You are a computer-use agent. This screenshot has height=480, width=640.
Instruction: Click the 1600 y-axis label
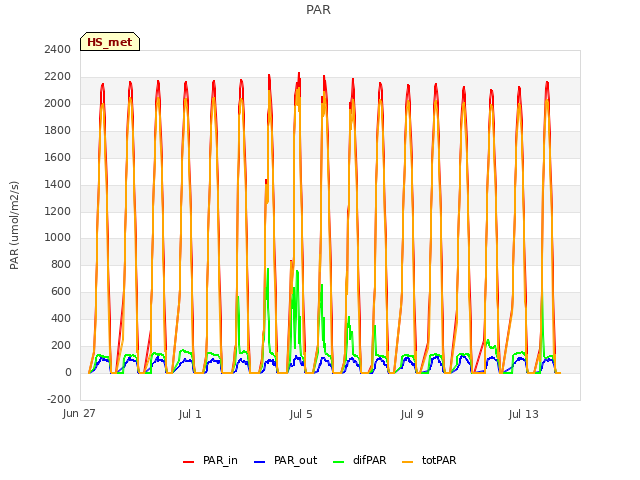point(58,157)
